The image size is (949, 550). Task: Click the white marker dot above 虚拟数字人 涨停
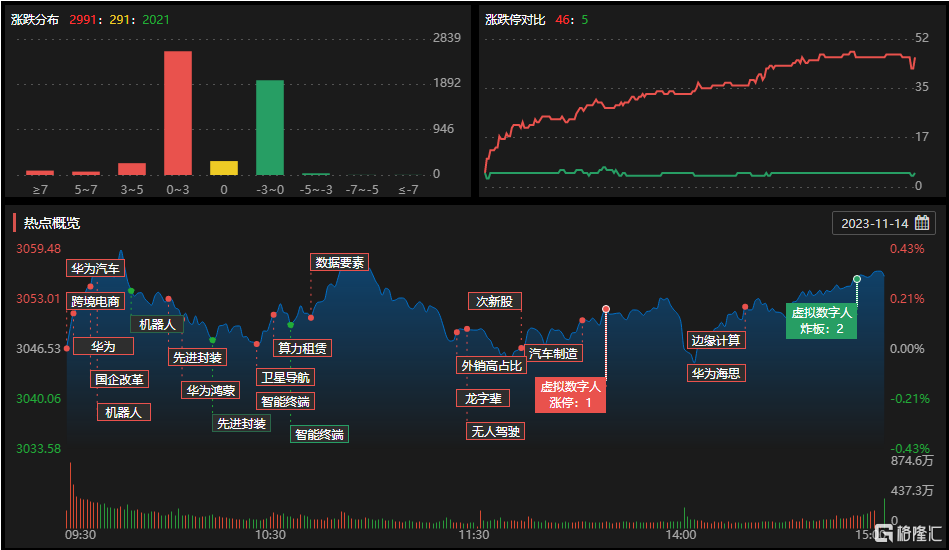click(606, 309)
